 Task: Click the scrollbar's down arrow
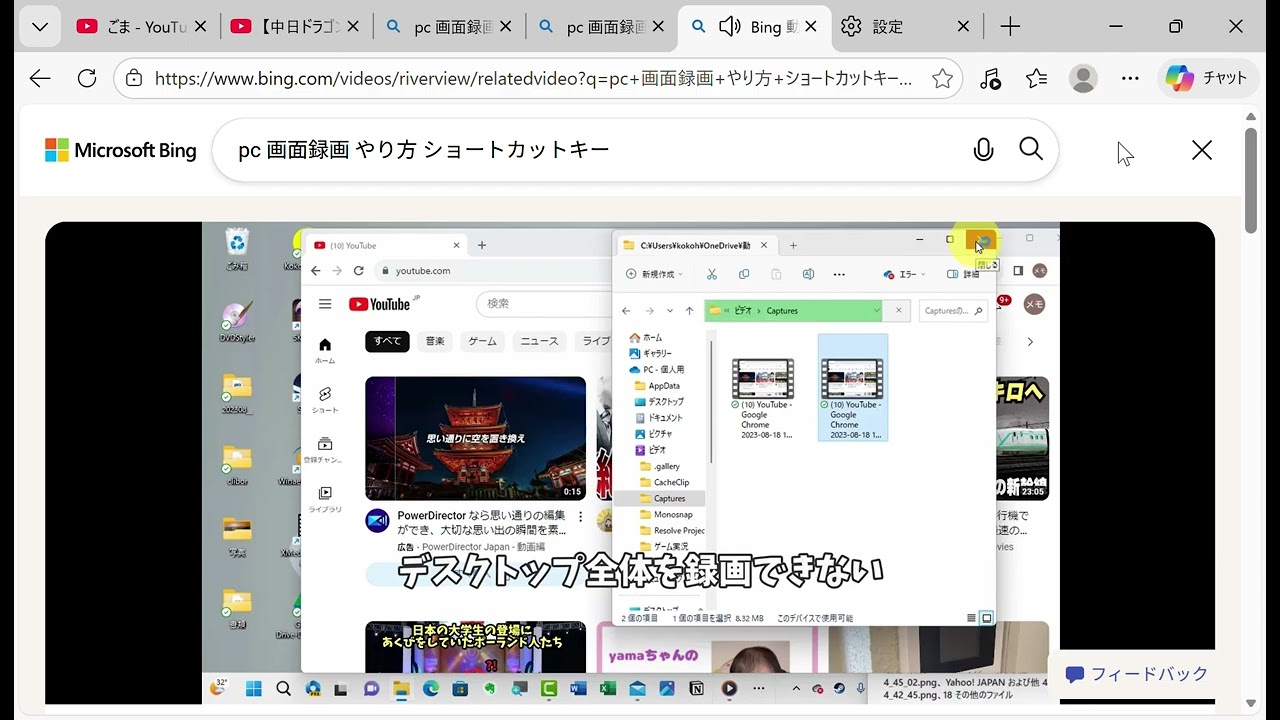point(1250,704)
